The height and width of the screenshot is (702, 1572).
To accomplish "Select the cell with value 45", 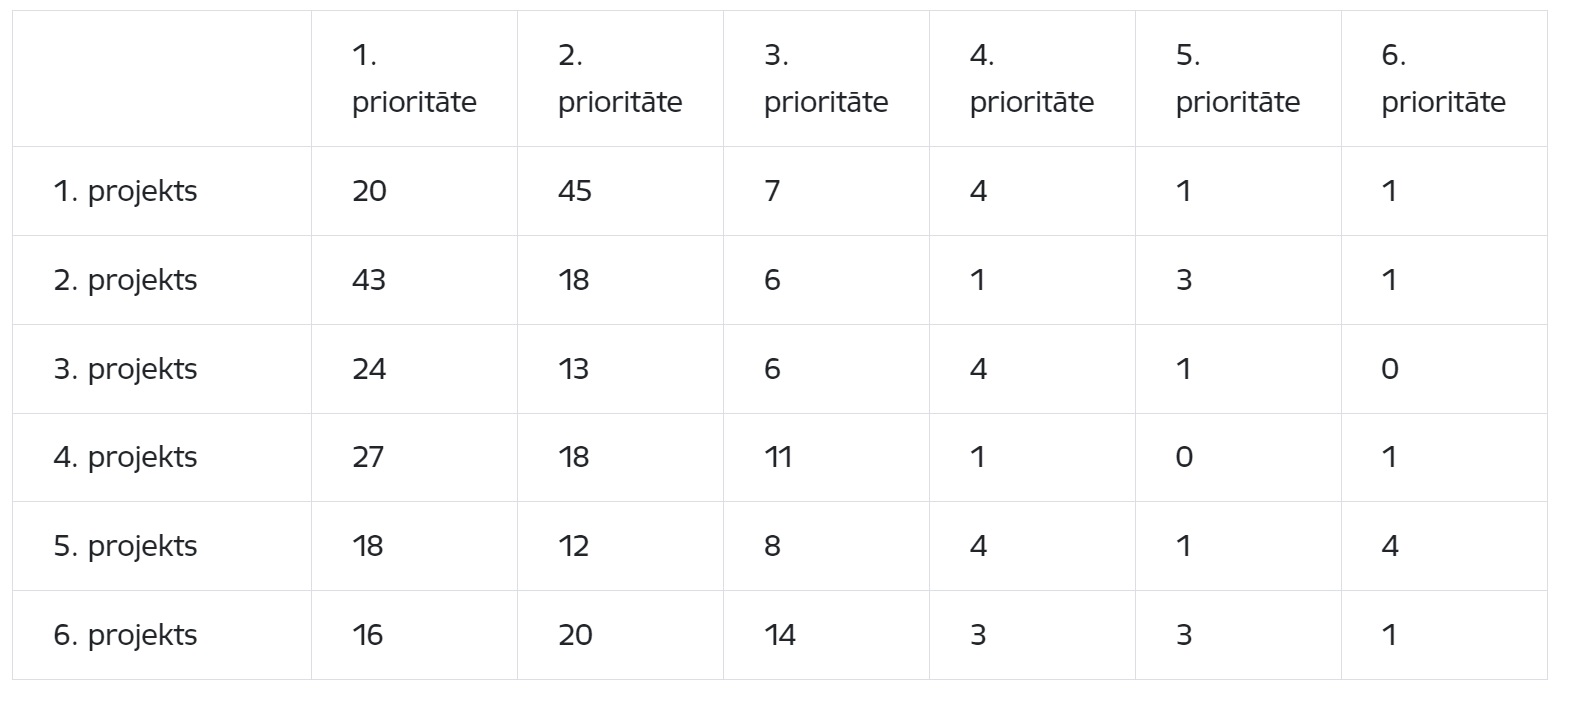I will click(620, 191).
